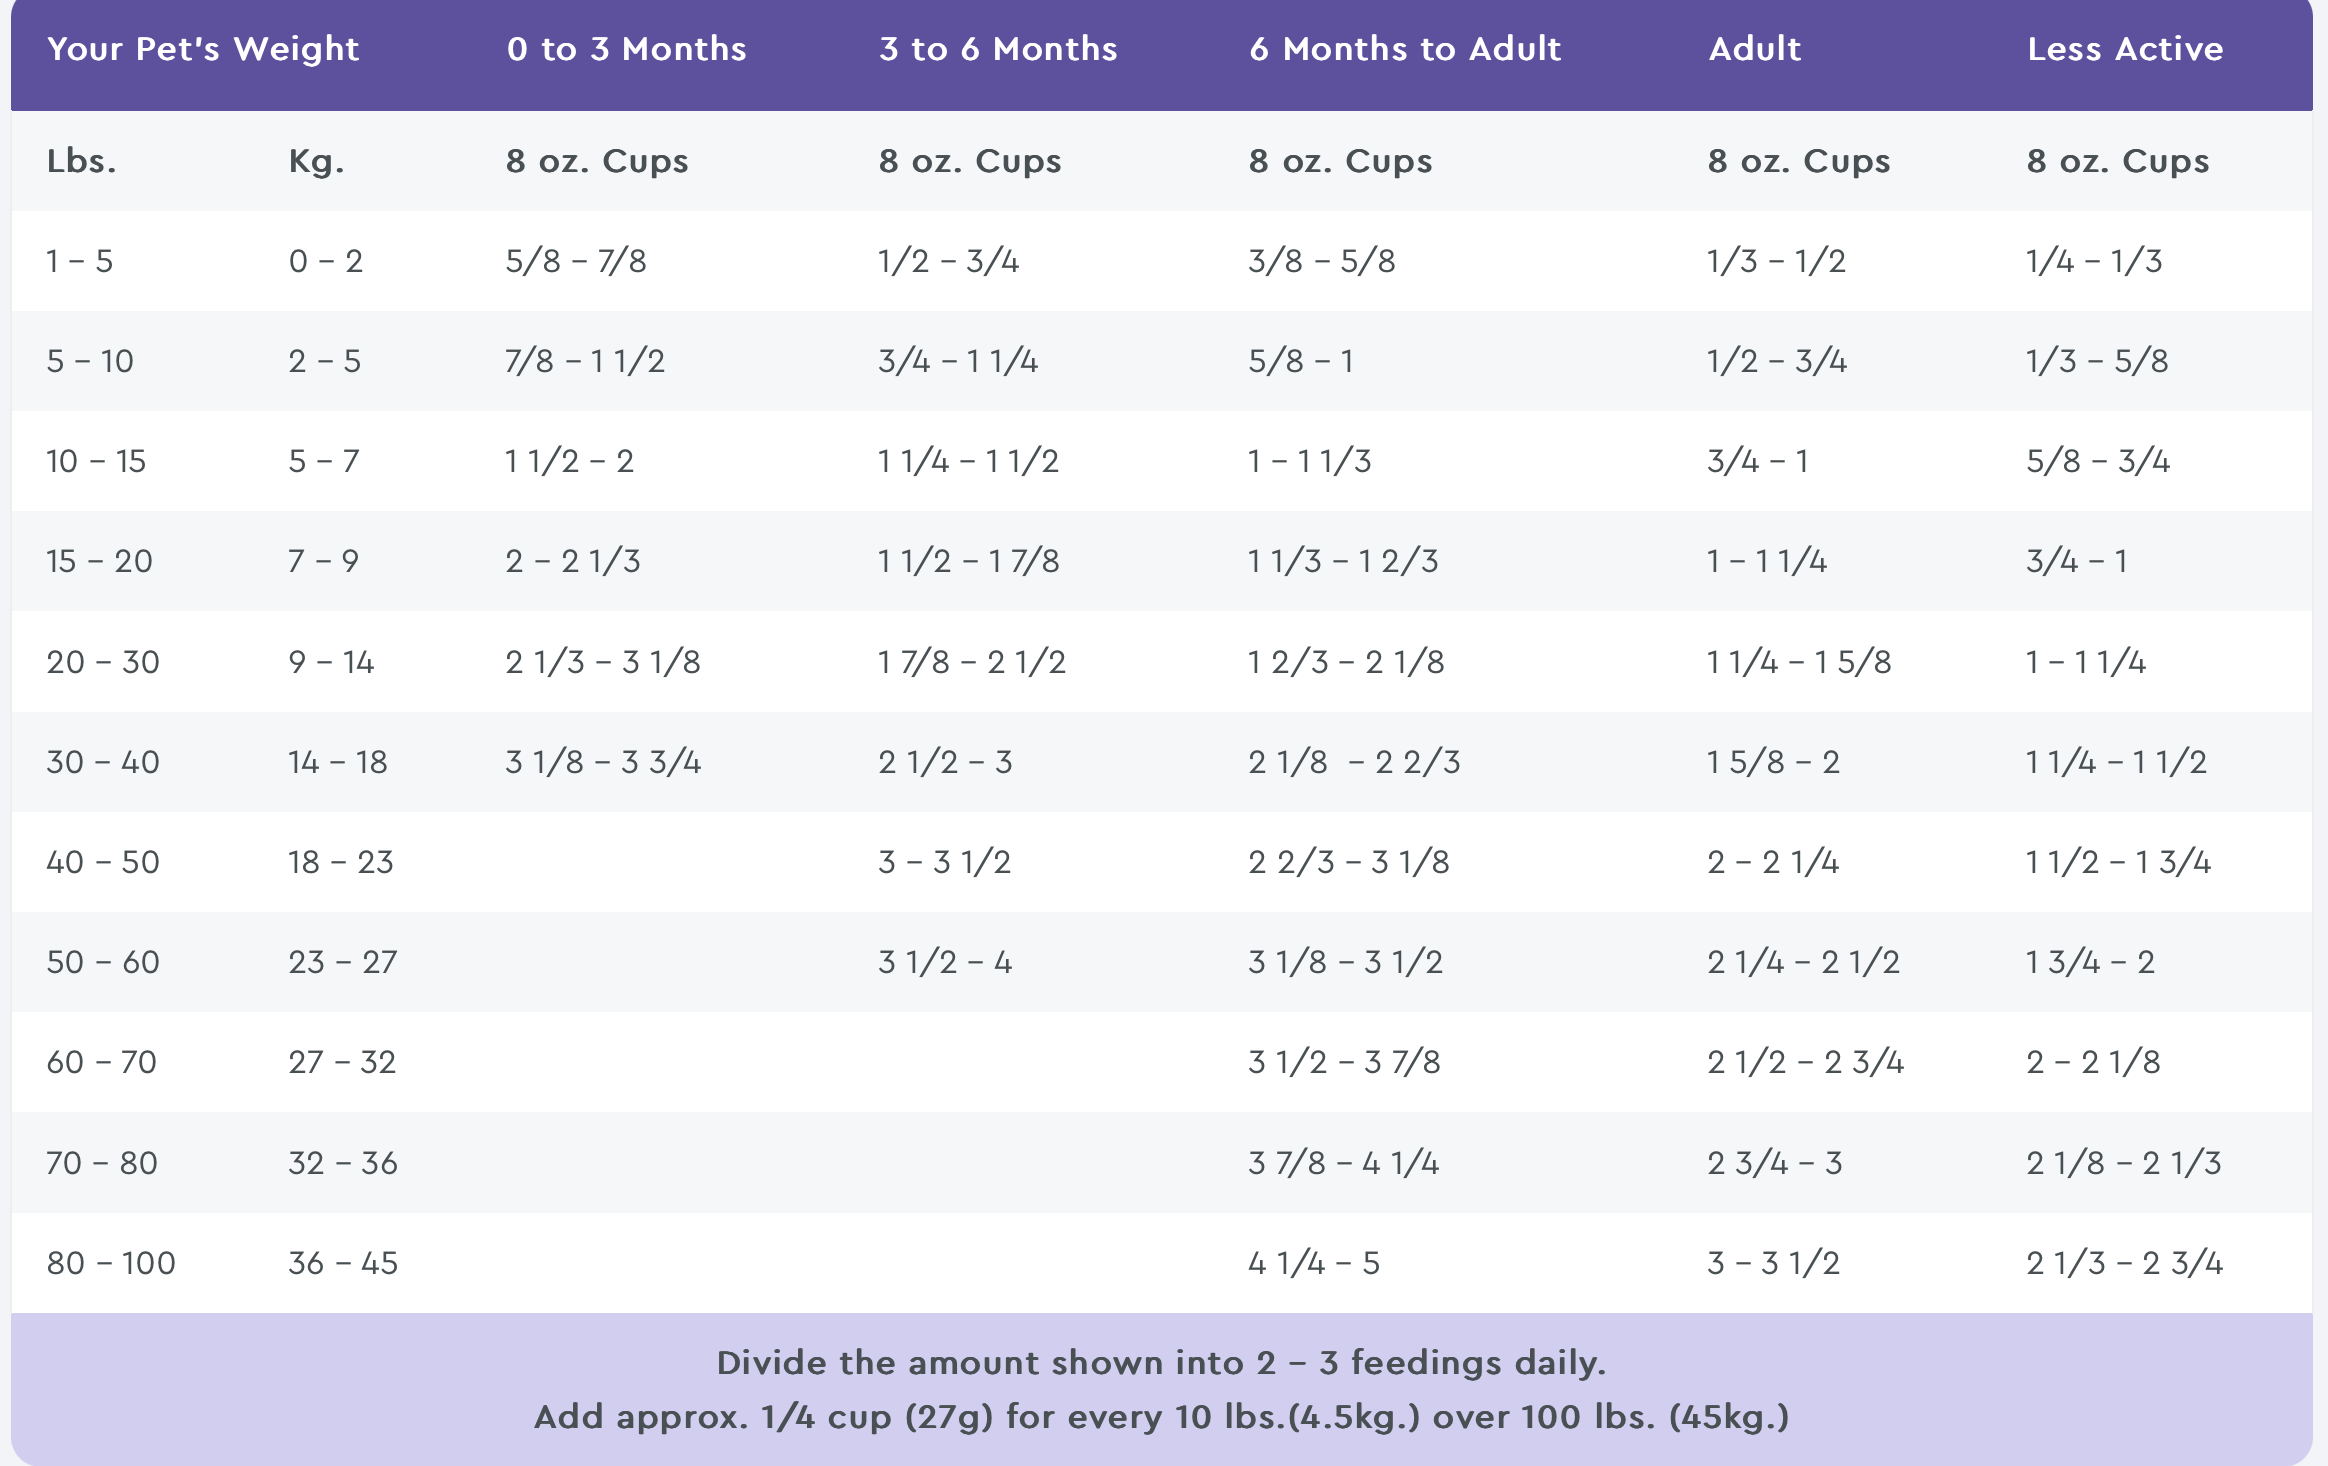Viewport: 2328px width, 1466px height.
Task: Click the "Adult" column header
Action: pyautogui.click(x=1755, y=49)
